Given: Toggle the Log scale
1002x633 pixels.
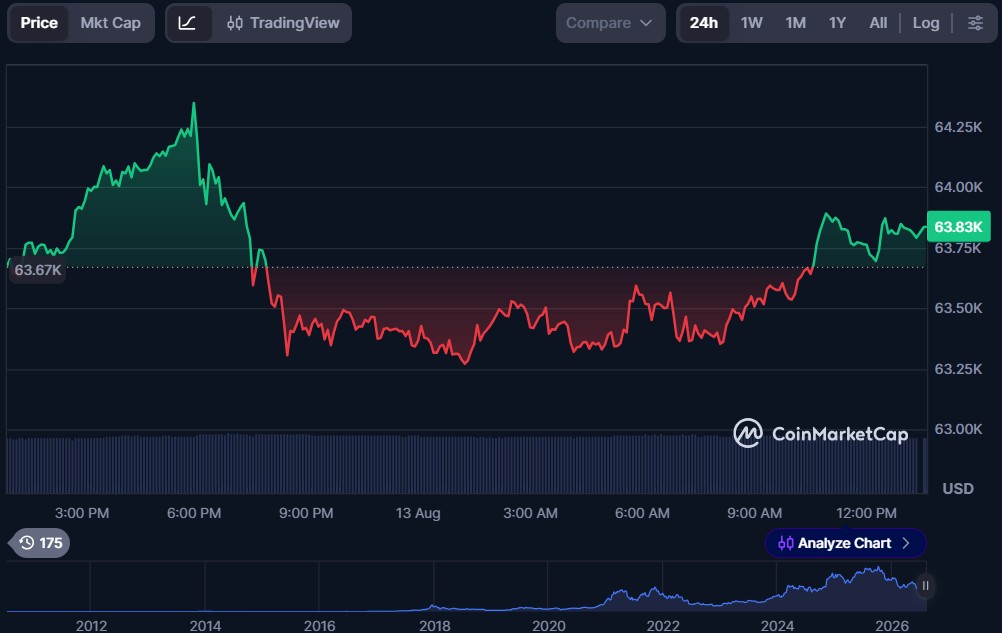Looking at the screenshot, I should (x=926, y=23).
